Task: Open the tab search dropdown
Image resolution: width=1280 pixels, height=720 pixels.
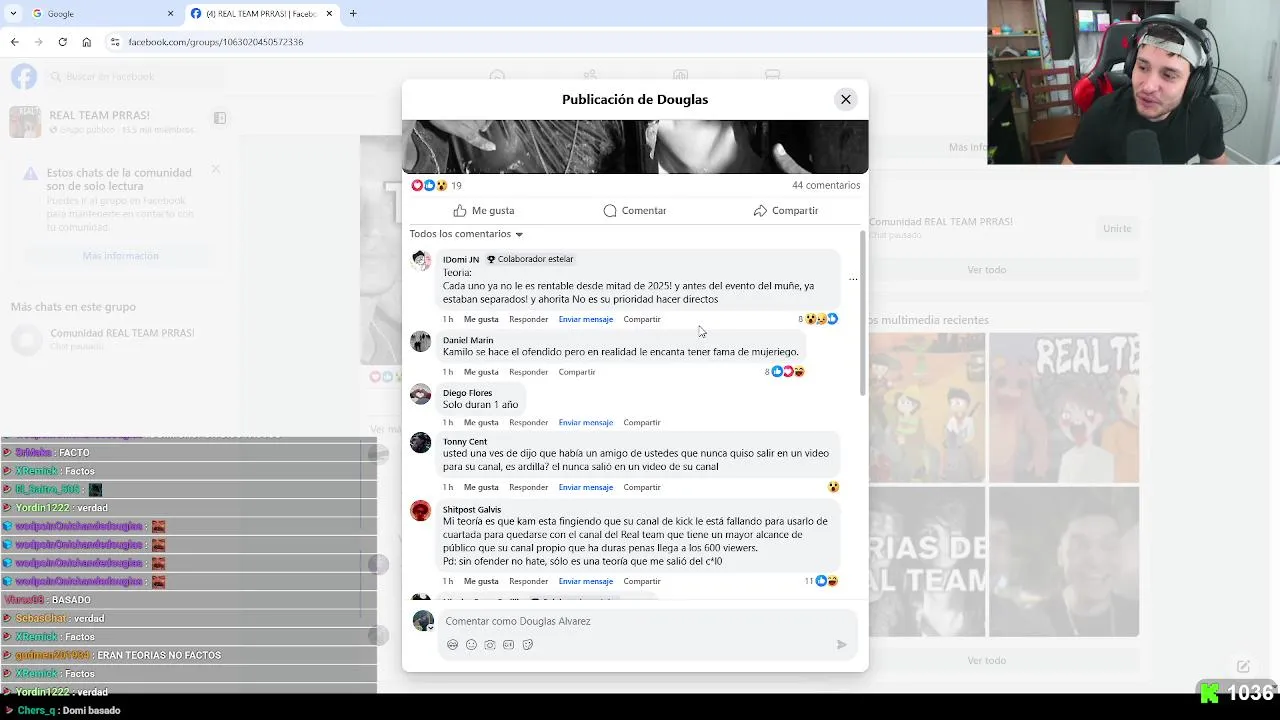Action: (x=13, y=14)
